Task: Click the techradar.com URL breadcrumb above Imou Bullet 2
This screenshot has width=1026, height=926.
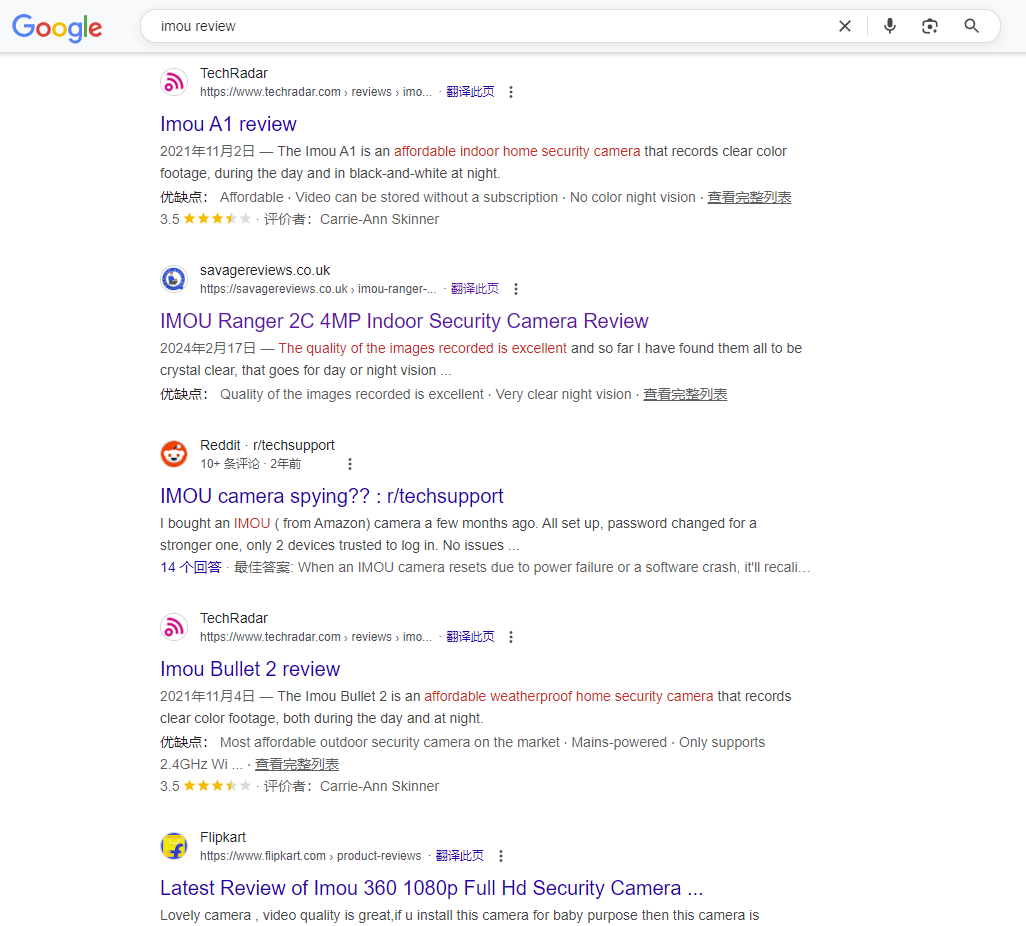Action: 316,637
